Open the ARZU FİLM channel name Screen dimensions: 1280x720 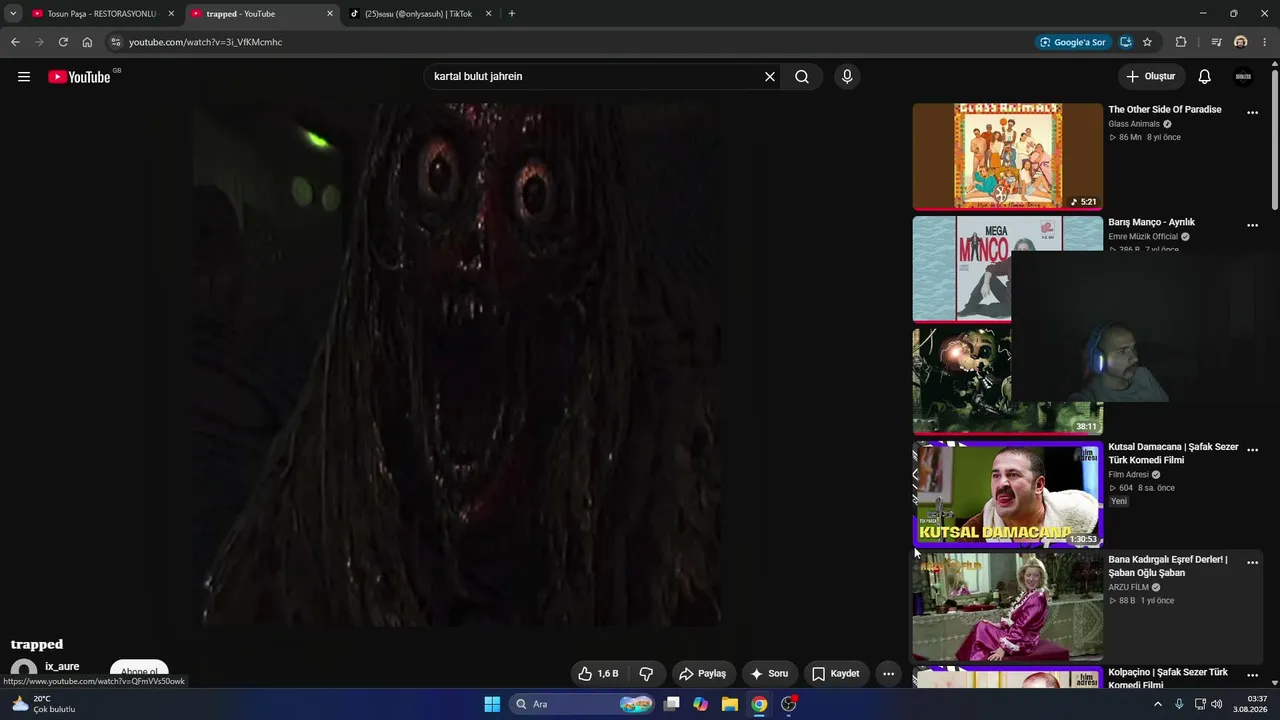[x=1129, y=587]
